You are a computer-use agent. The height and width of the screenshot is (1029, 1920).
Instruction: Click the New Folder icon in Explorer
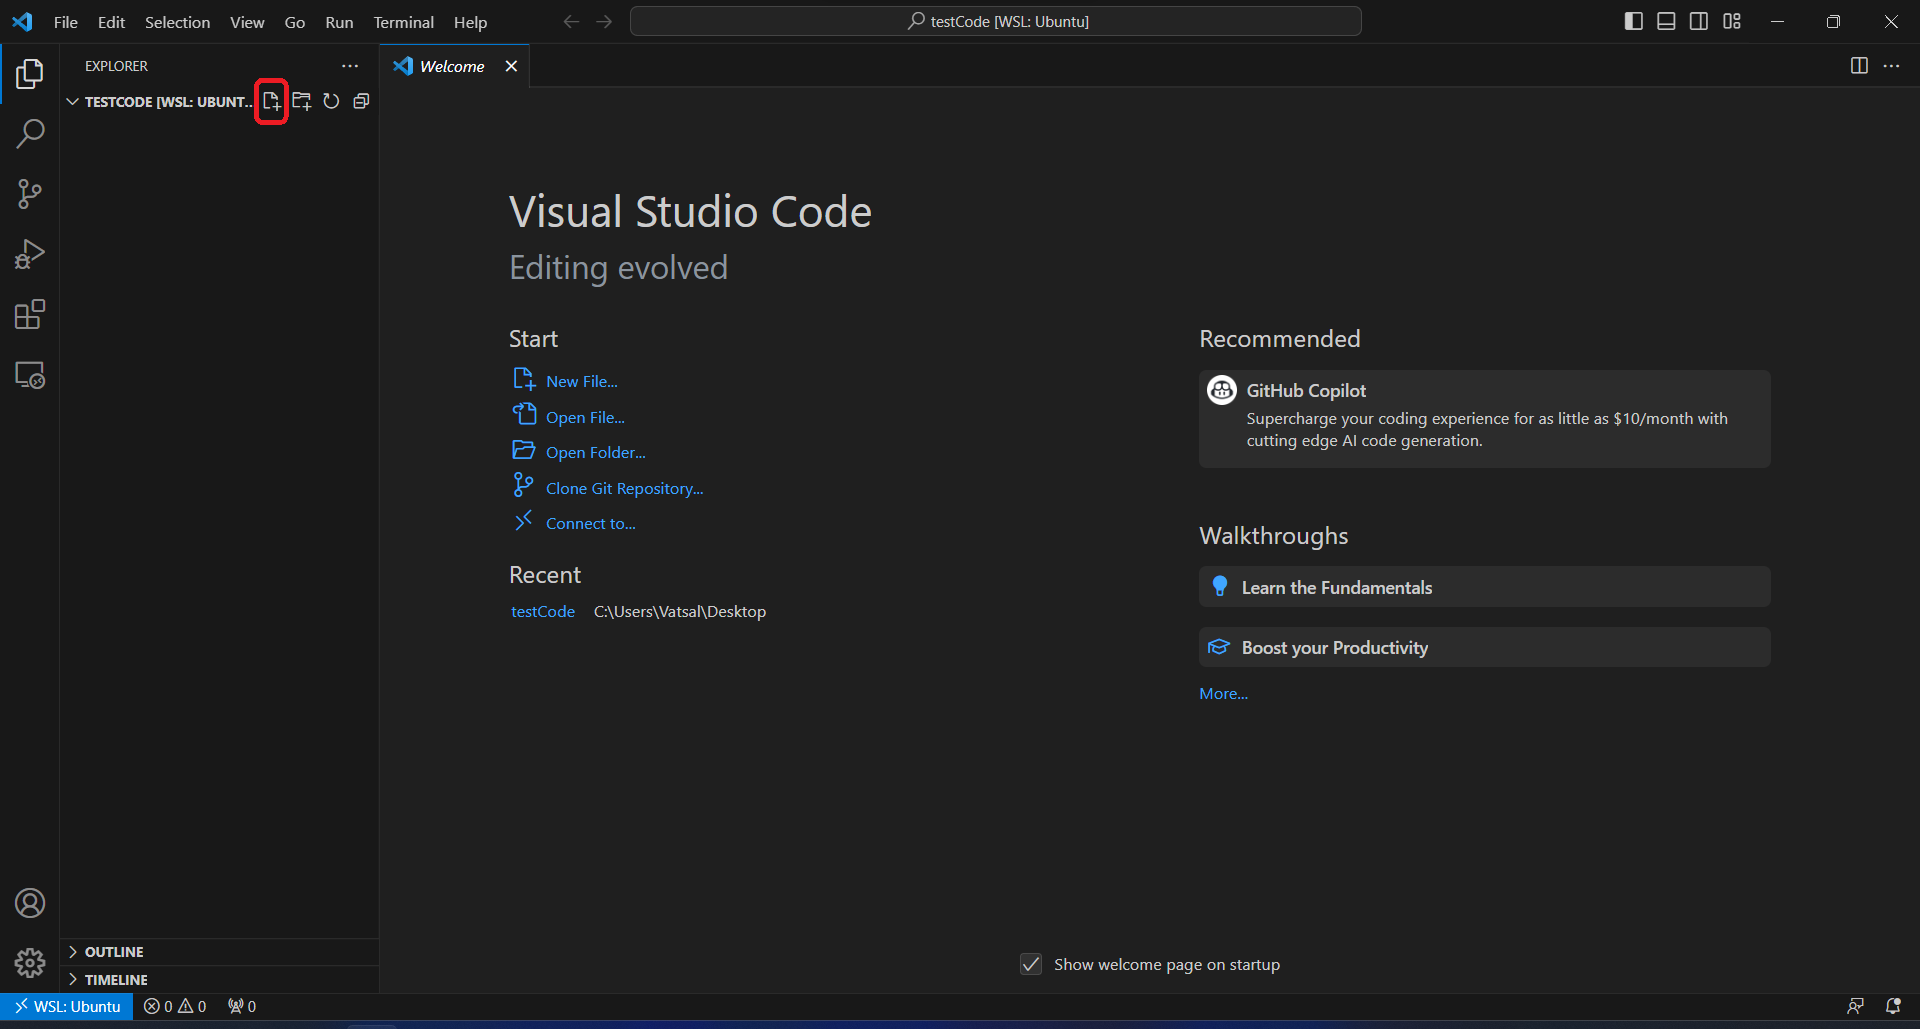click(x=301, y=101)
